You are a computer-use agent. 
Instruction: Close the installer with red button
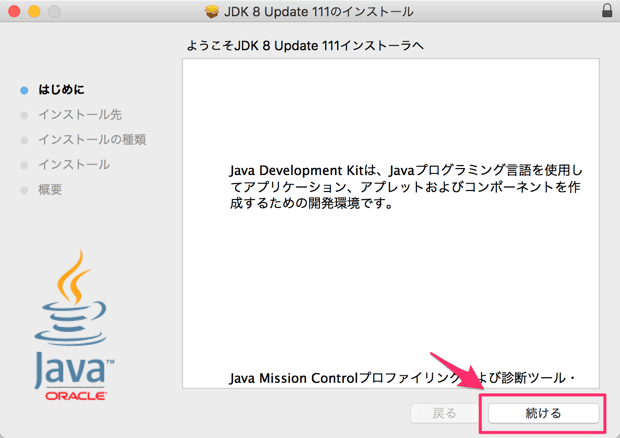[14, 11]
